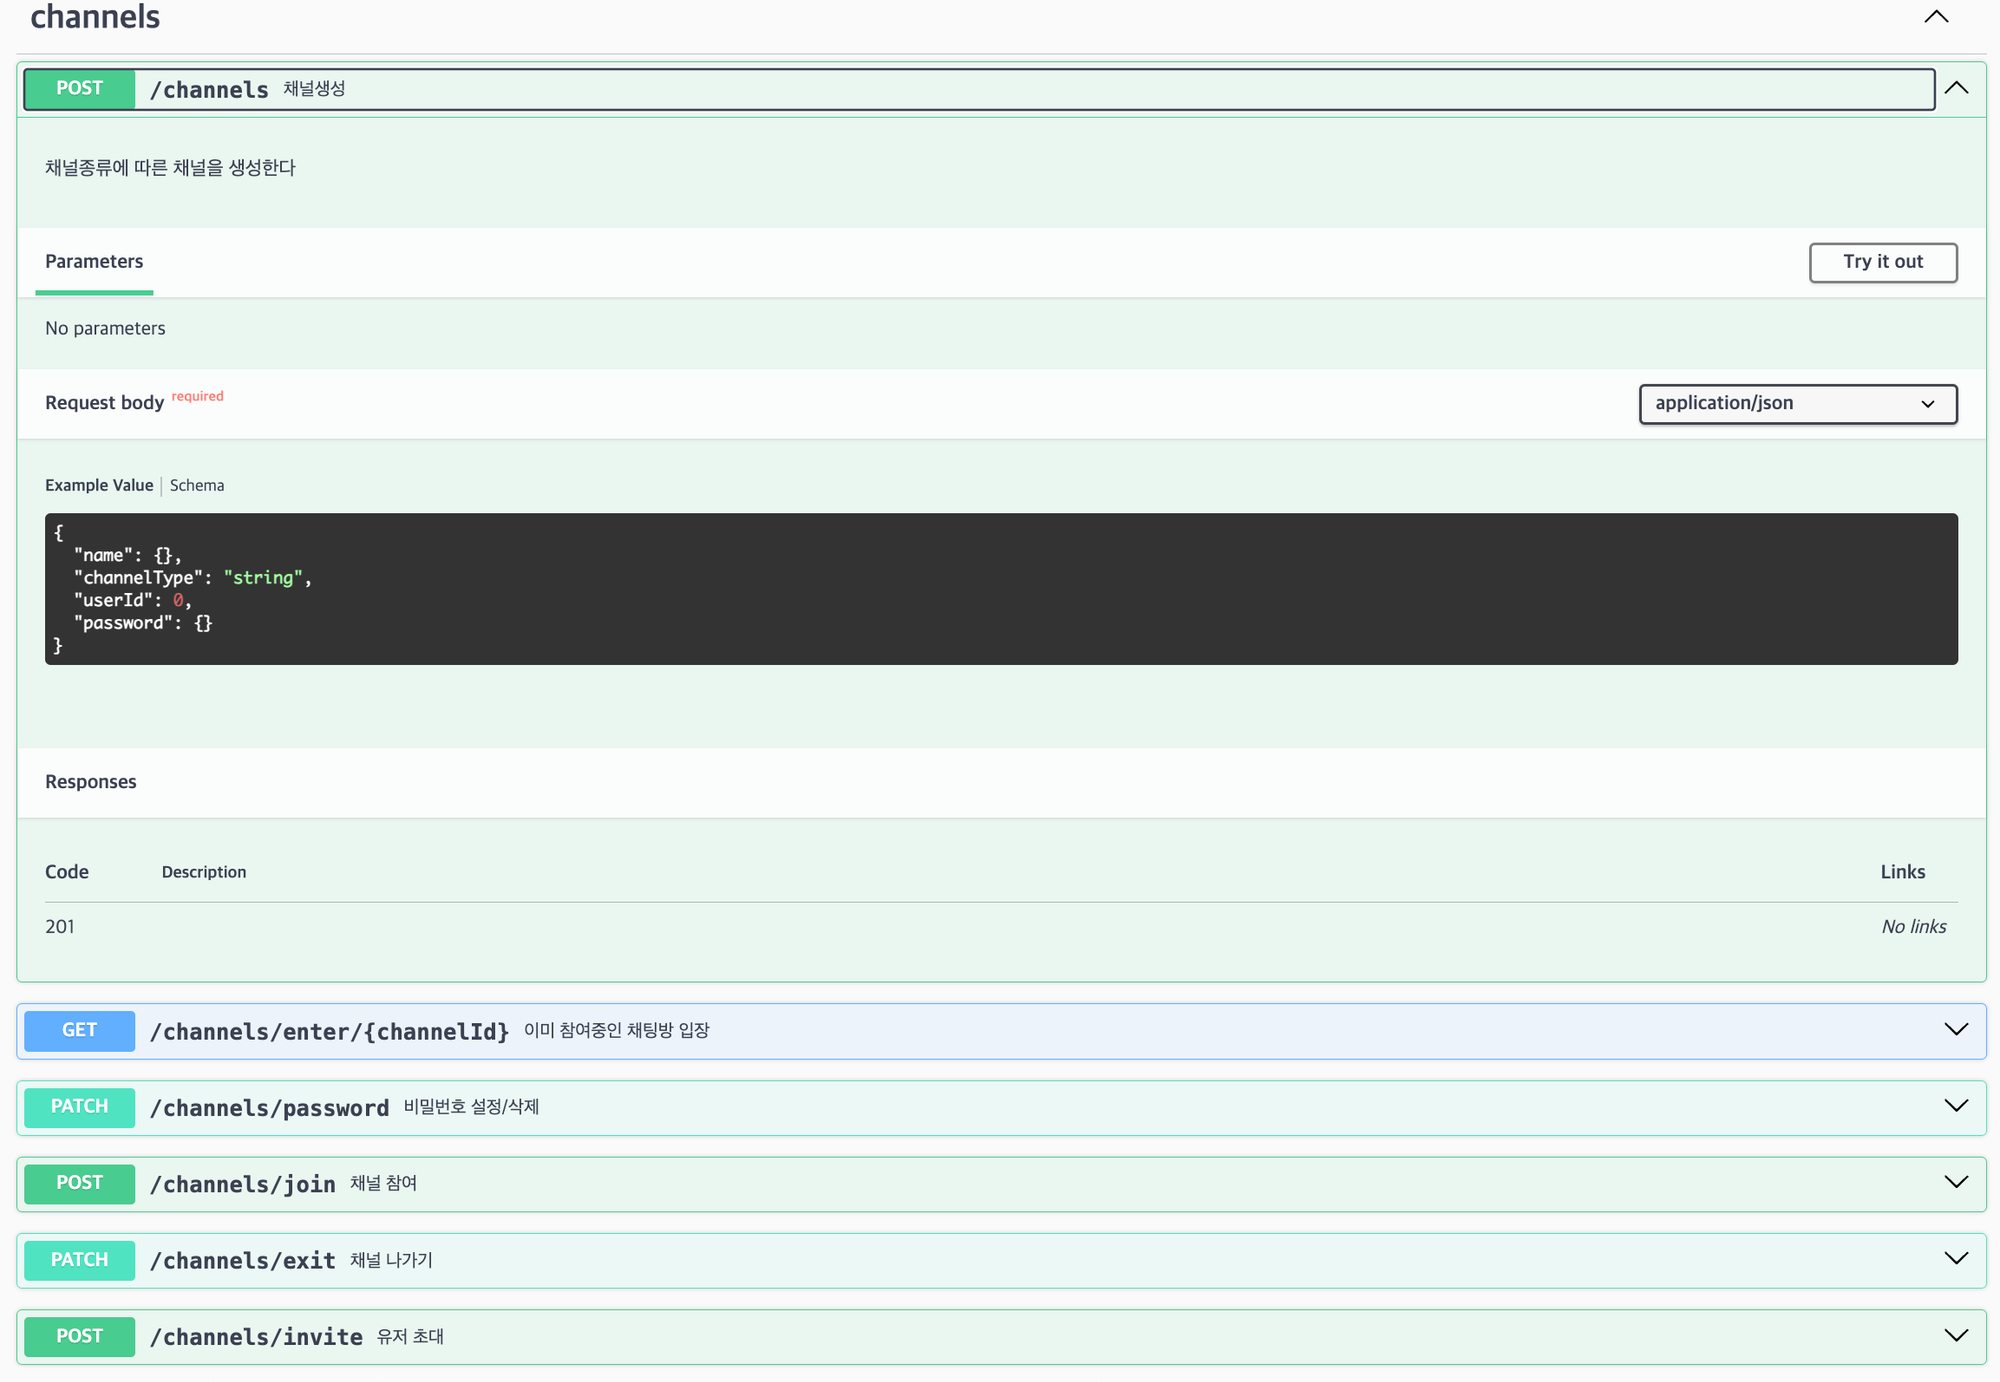Expand PATCH /channels/password chevron

pos(1956,1105)
